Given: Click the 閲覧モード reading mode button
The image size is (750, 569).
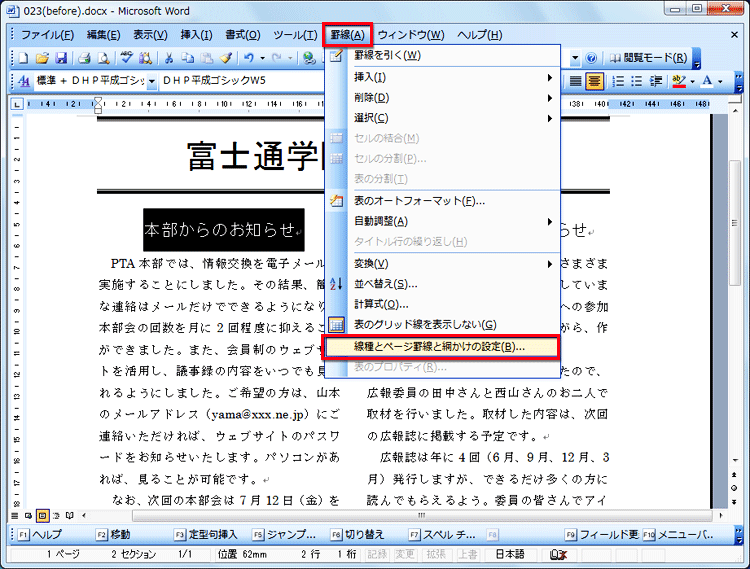Looking at the screenshot, I should (648, 58).
